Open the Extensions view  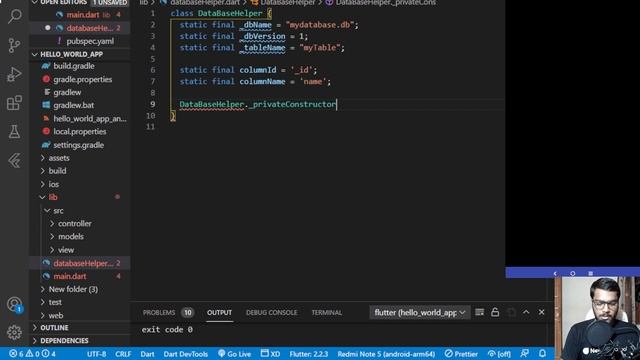[x=14, y=103]
